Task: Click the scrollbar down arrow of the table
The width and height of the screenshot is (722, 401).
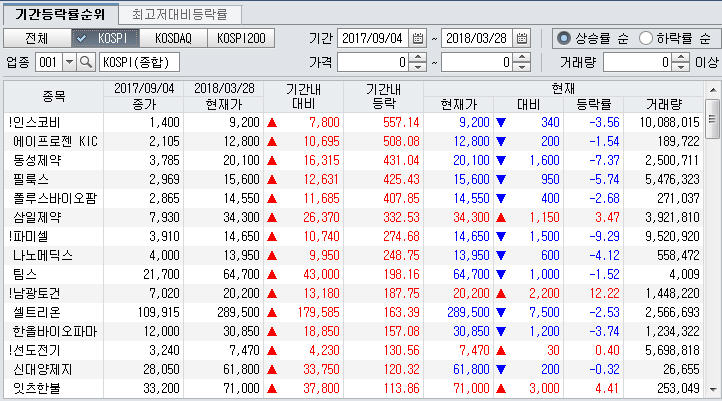Action: 713,389
